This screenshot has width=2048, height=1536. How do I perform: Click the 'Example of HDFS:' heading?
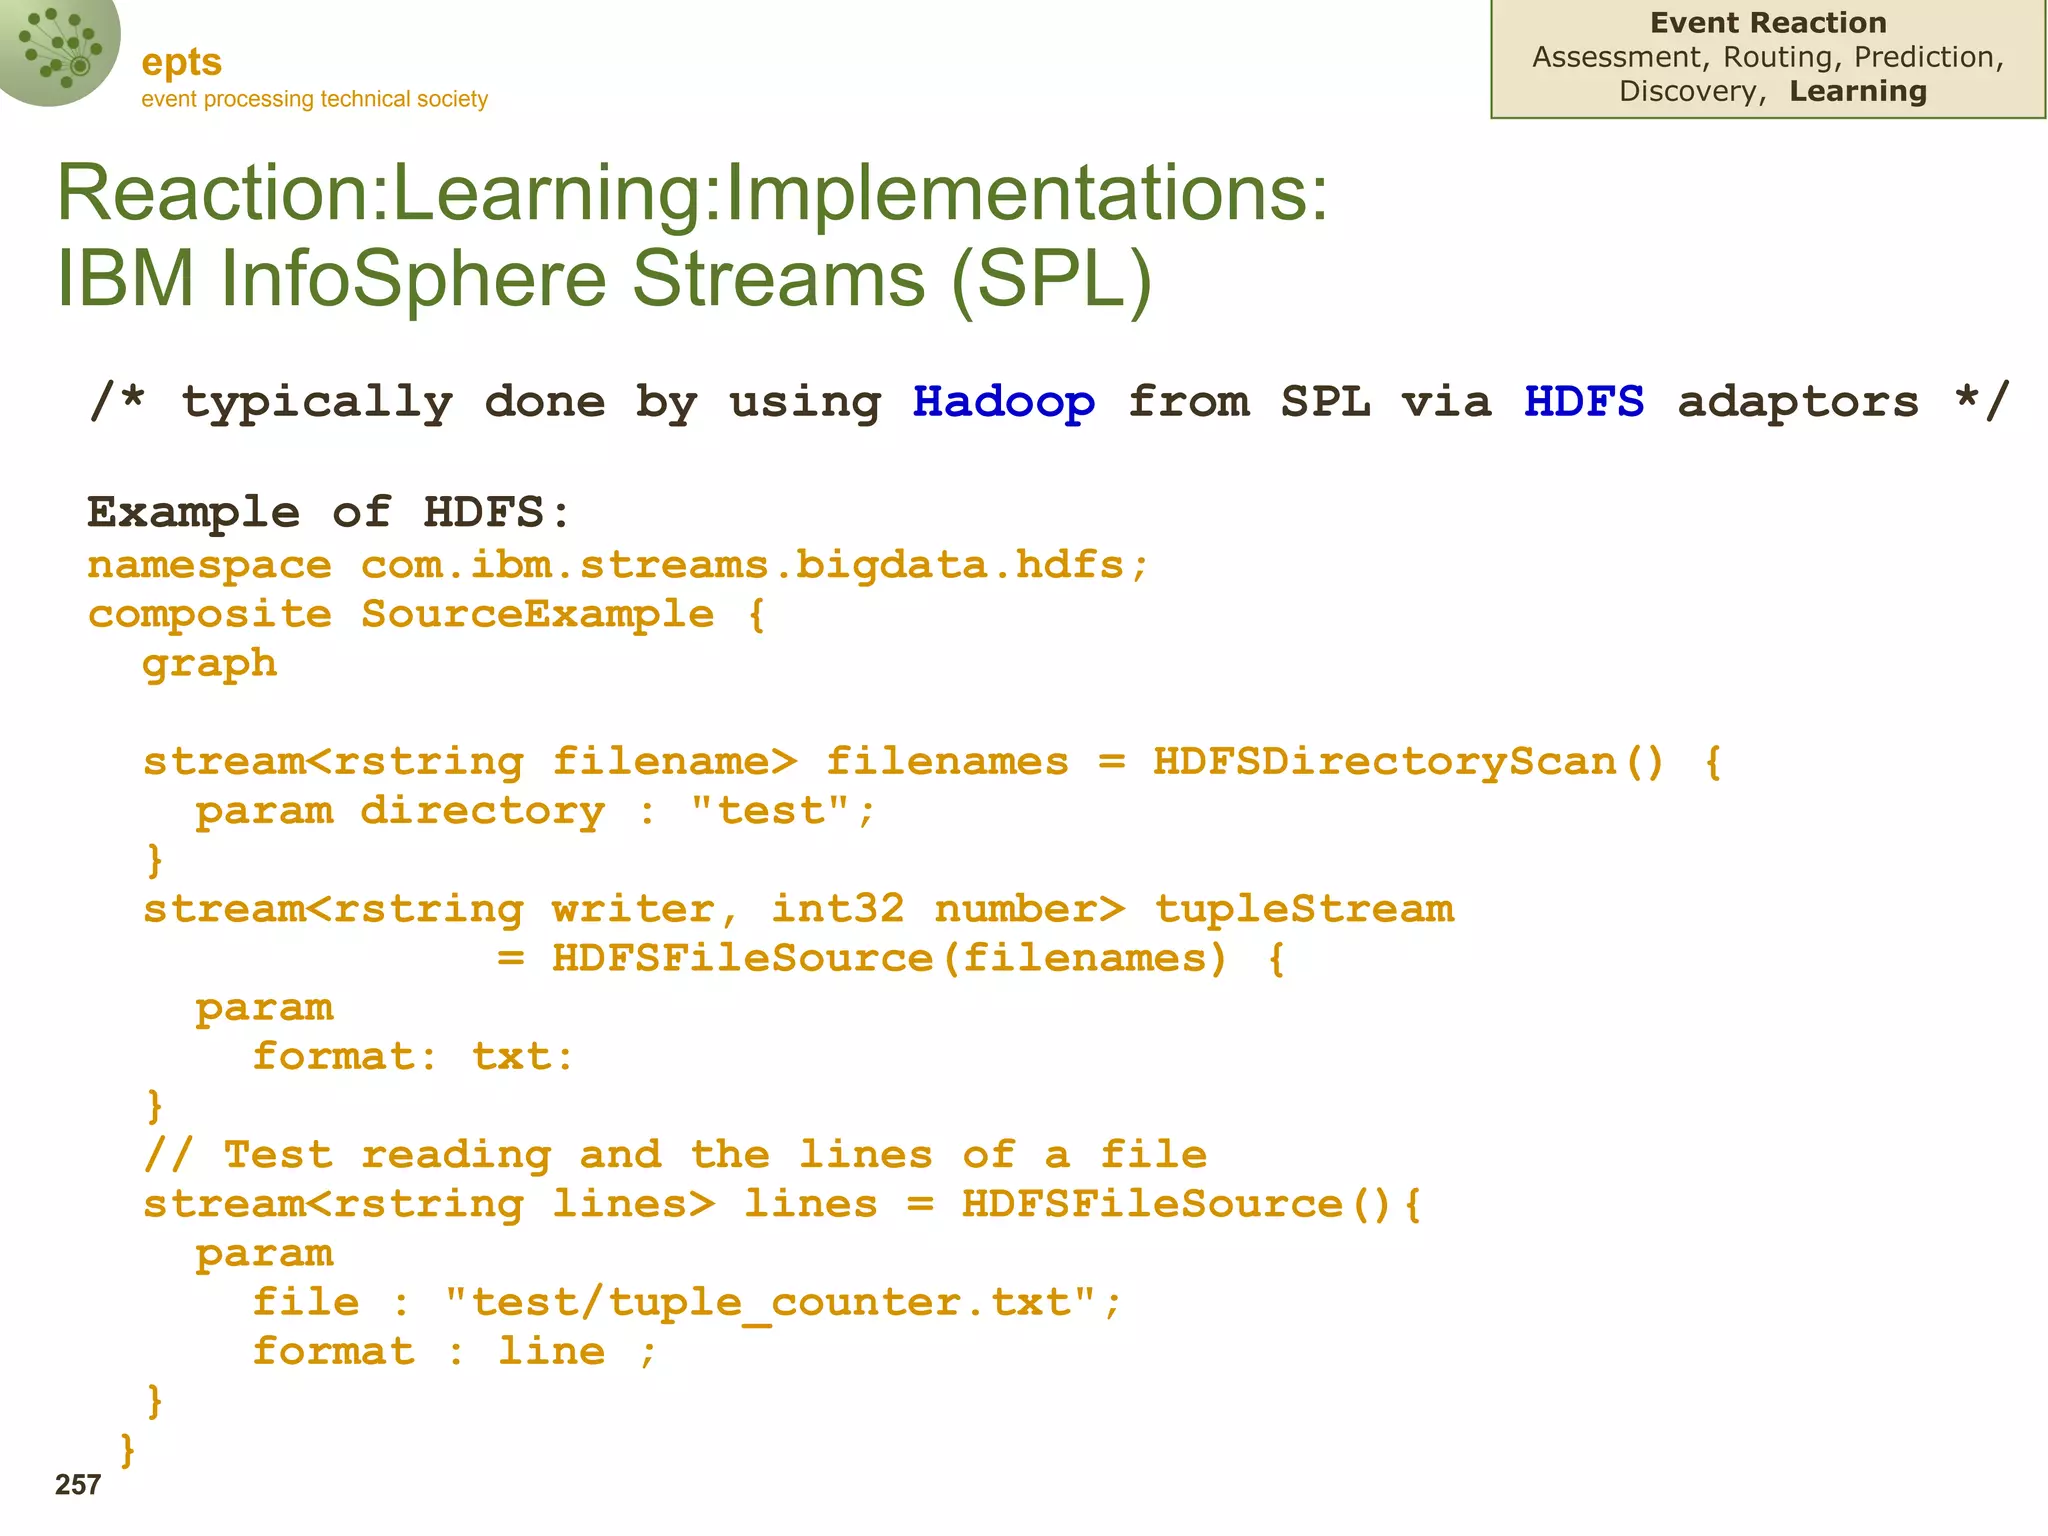328,512
